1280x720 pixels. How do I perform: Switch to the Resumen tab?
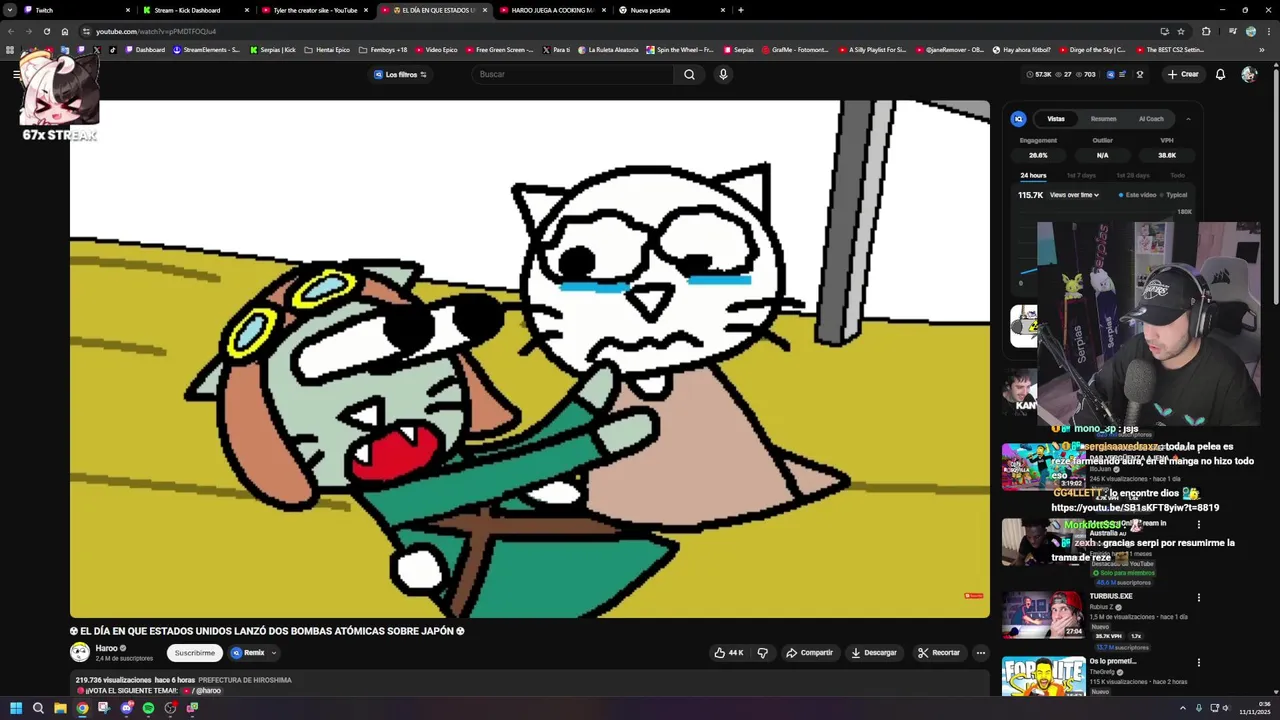pos(1104,119)
